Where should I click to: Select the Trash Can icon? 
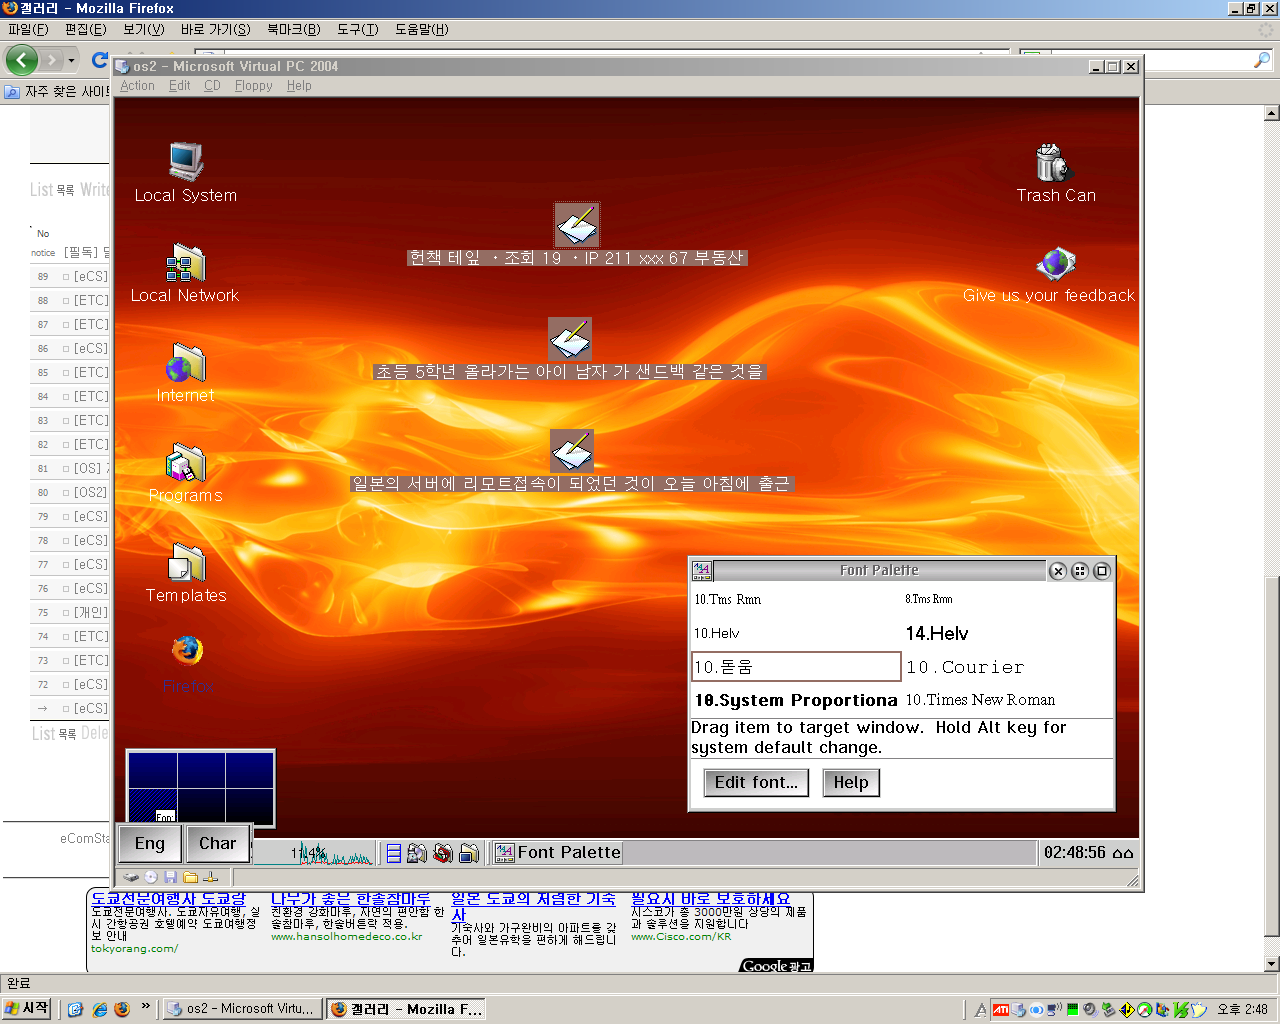[1053, 163]
